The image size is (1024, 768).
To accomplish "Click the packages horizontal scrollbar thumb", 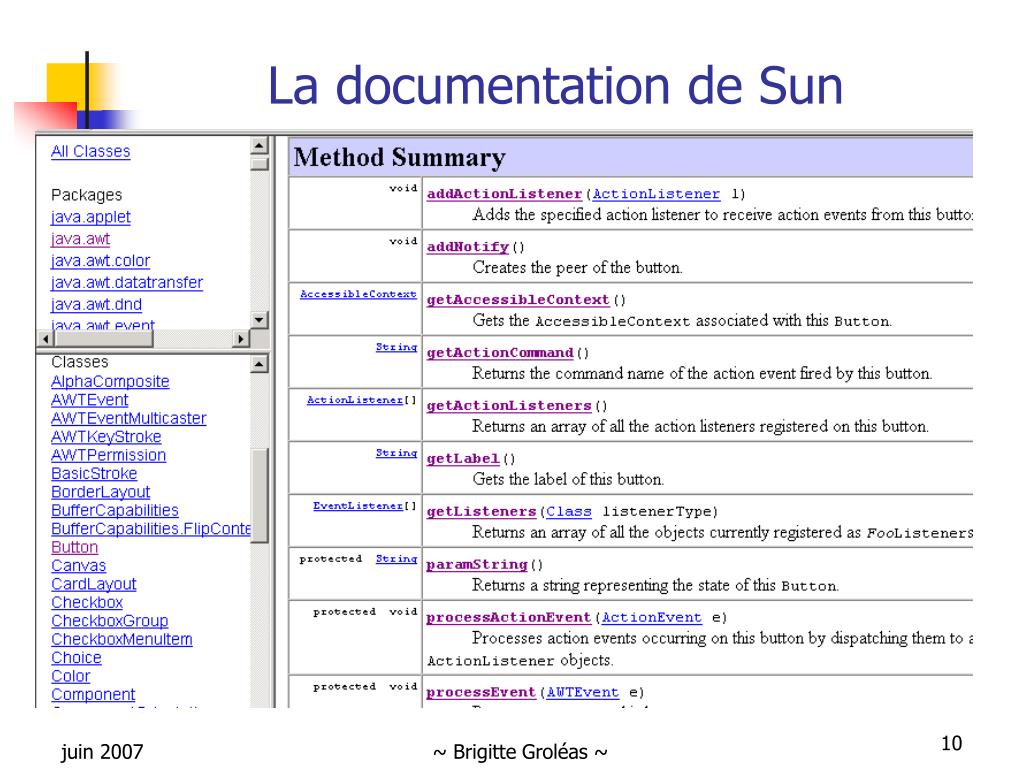I will tap(103, 339).
